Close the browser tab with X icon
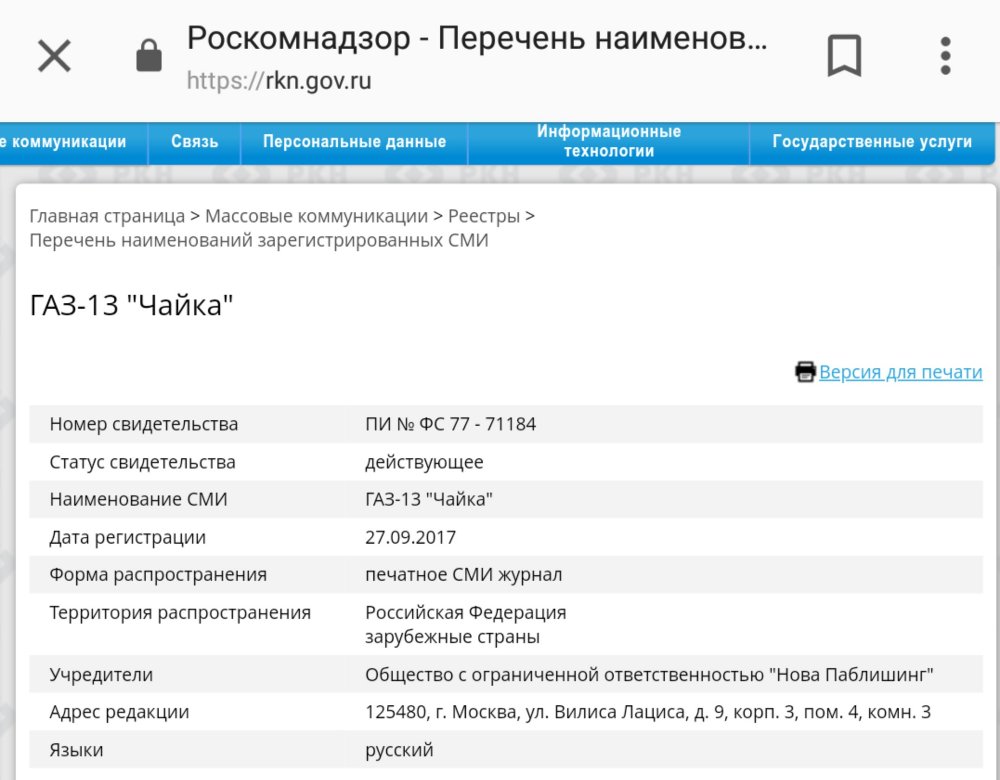Image resolution: width=1000 pixels, height=780 pixels. tap(54, 56)
